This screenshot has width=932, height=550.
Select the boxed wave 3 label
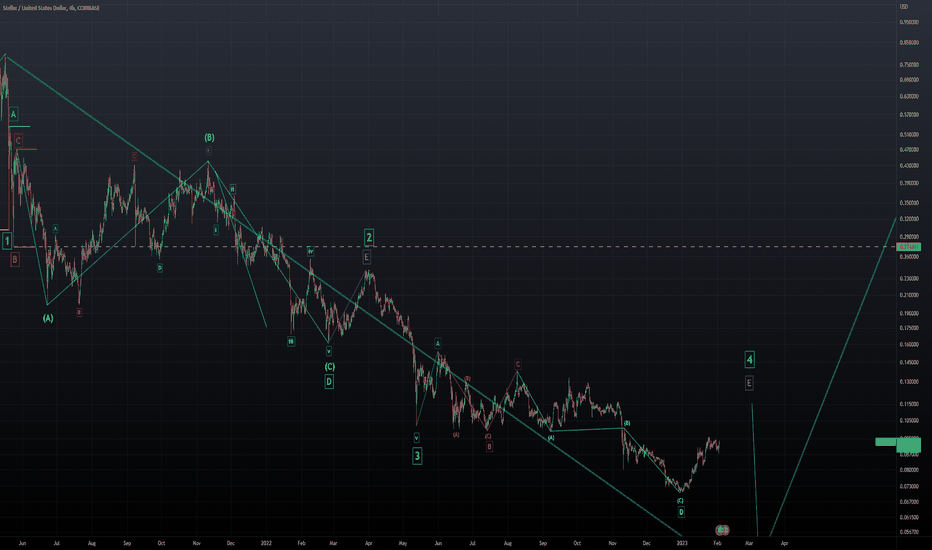click(x=417, y=456)
